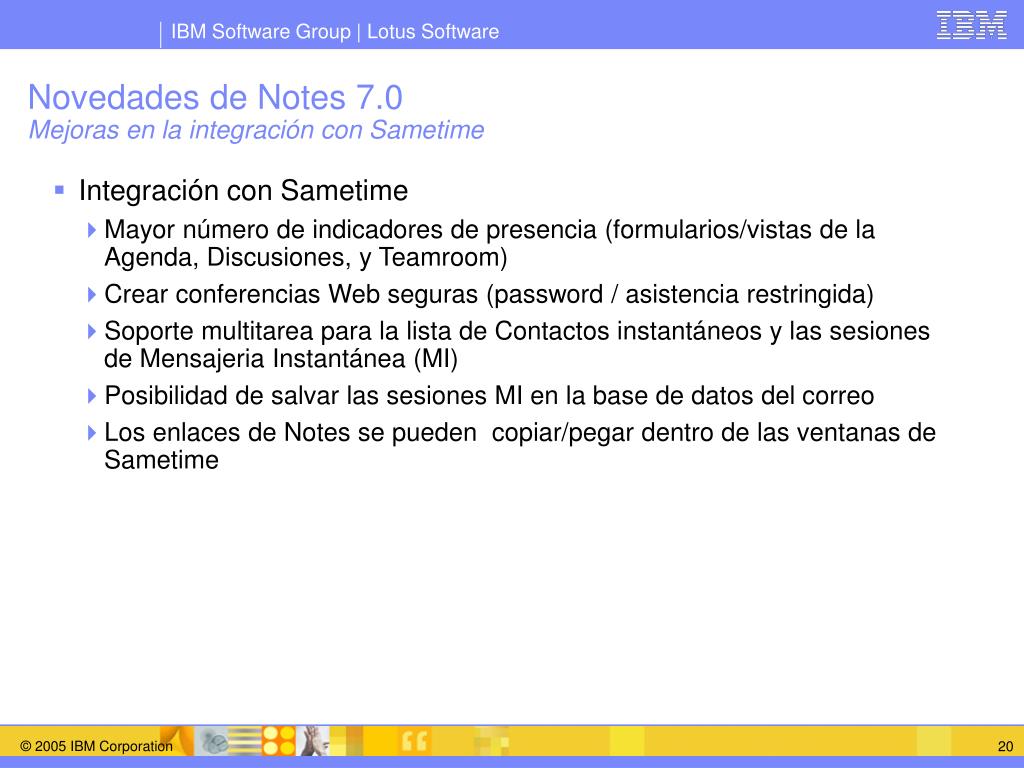Viewport: 1024px width, 768px height.
Task: Click the arrow bullet before 'Soporte multitarea'
Action: pyautogui.click(x=91, y=331)
